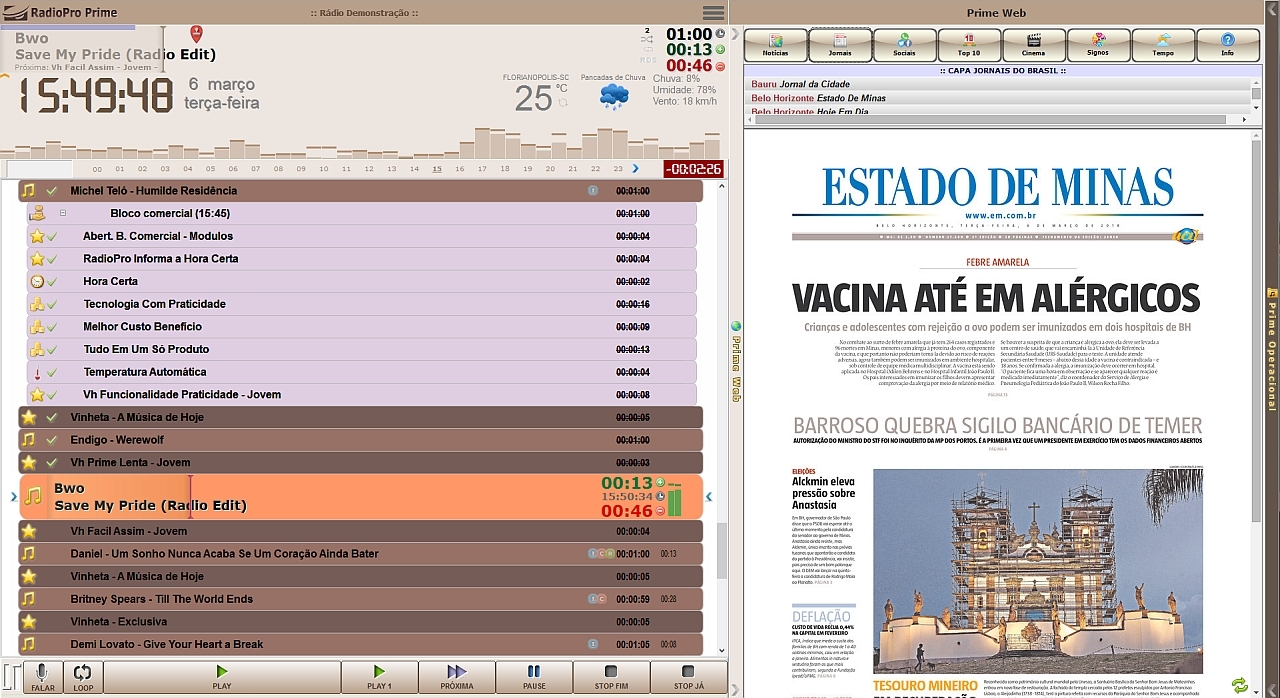This screenshot has width=1280, height=698.
Task: Click star icon of Vh Prime Lenta - Jovem
Action: (28, 463)
